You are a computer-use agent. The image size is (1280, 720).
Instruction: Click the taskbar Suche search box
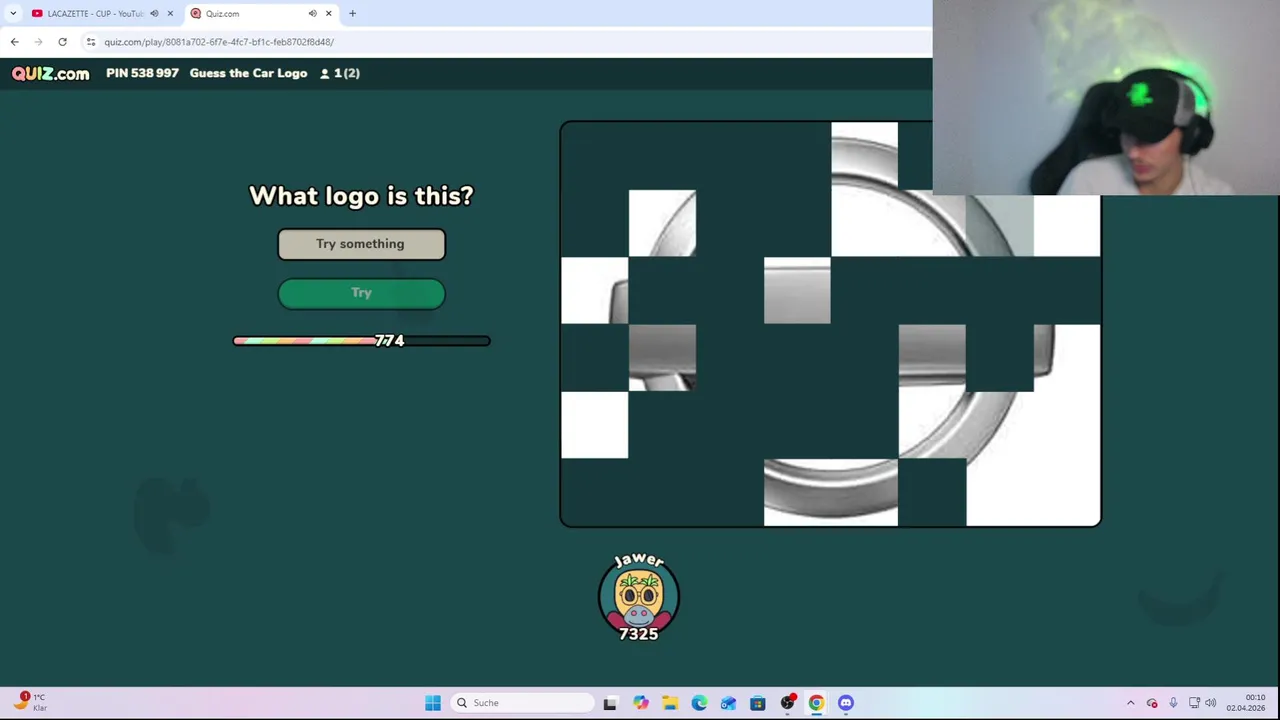click(x=521, y=703)
